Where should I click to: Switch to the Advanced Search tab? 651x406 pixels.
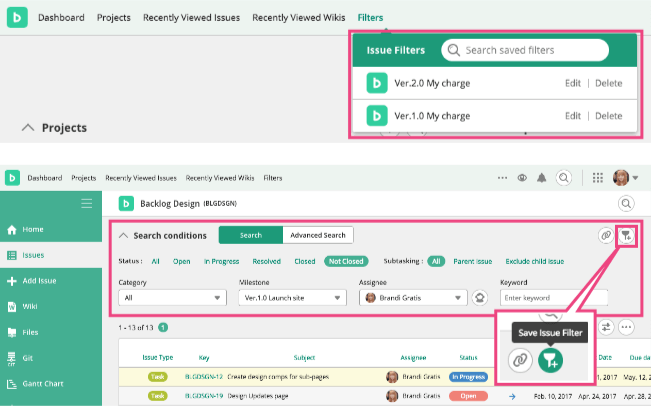coord(318,235)
